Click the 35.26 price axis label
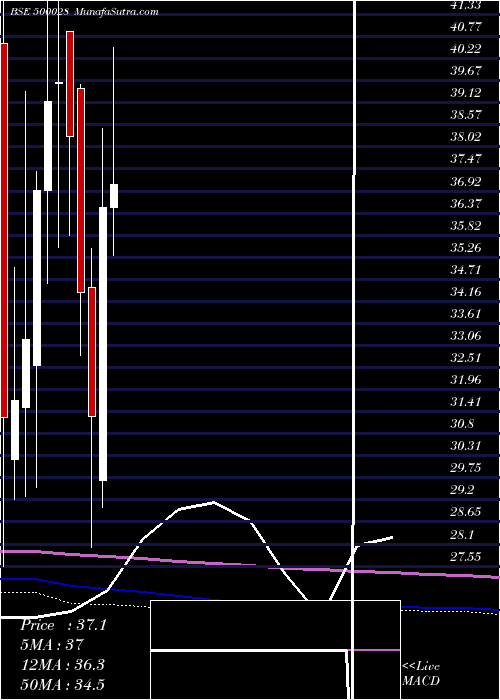Image resolution: width=500 pixels, height=700 pixels. 465,247
